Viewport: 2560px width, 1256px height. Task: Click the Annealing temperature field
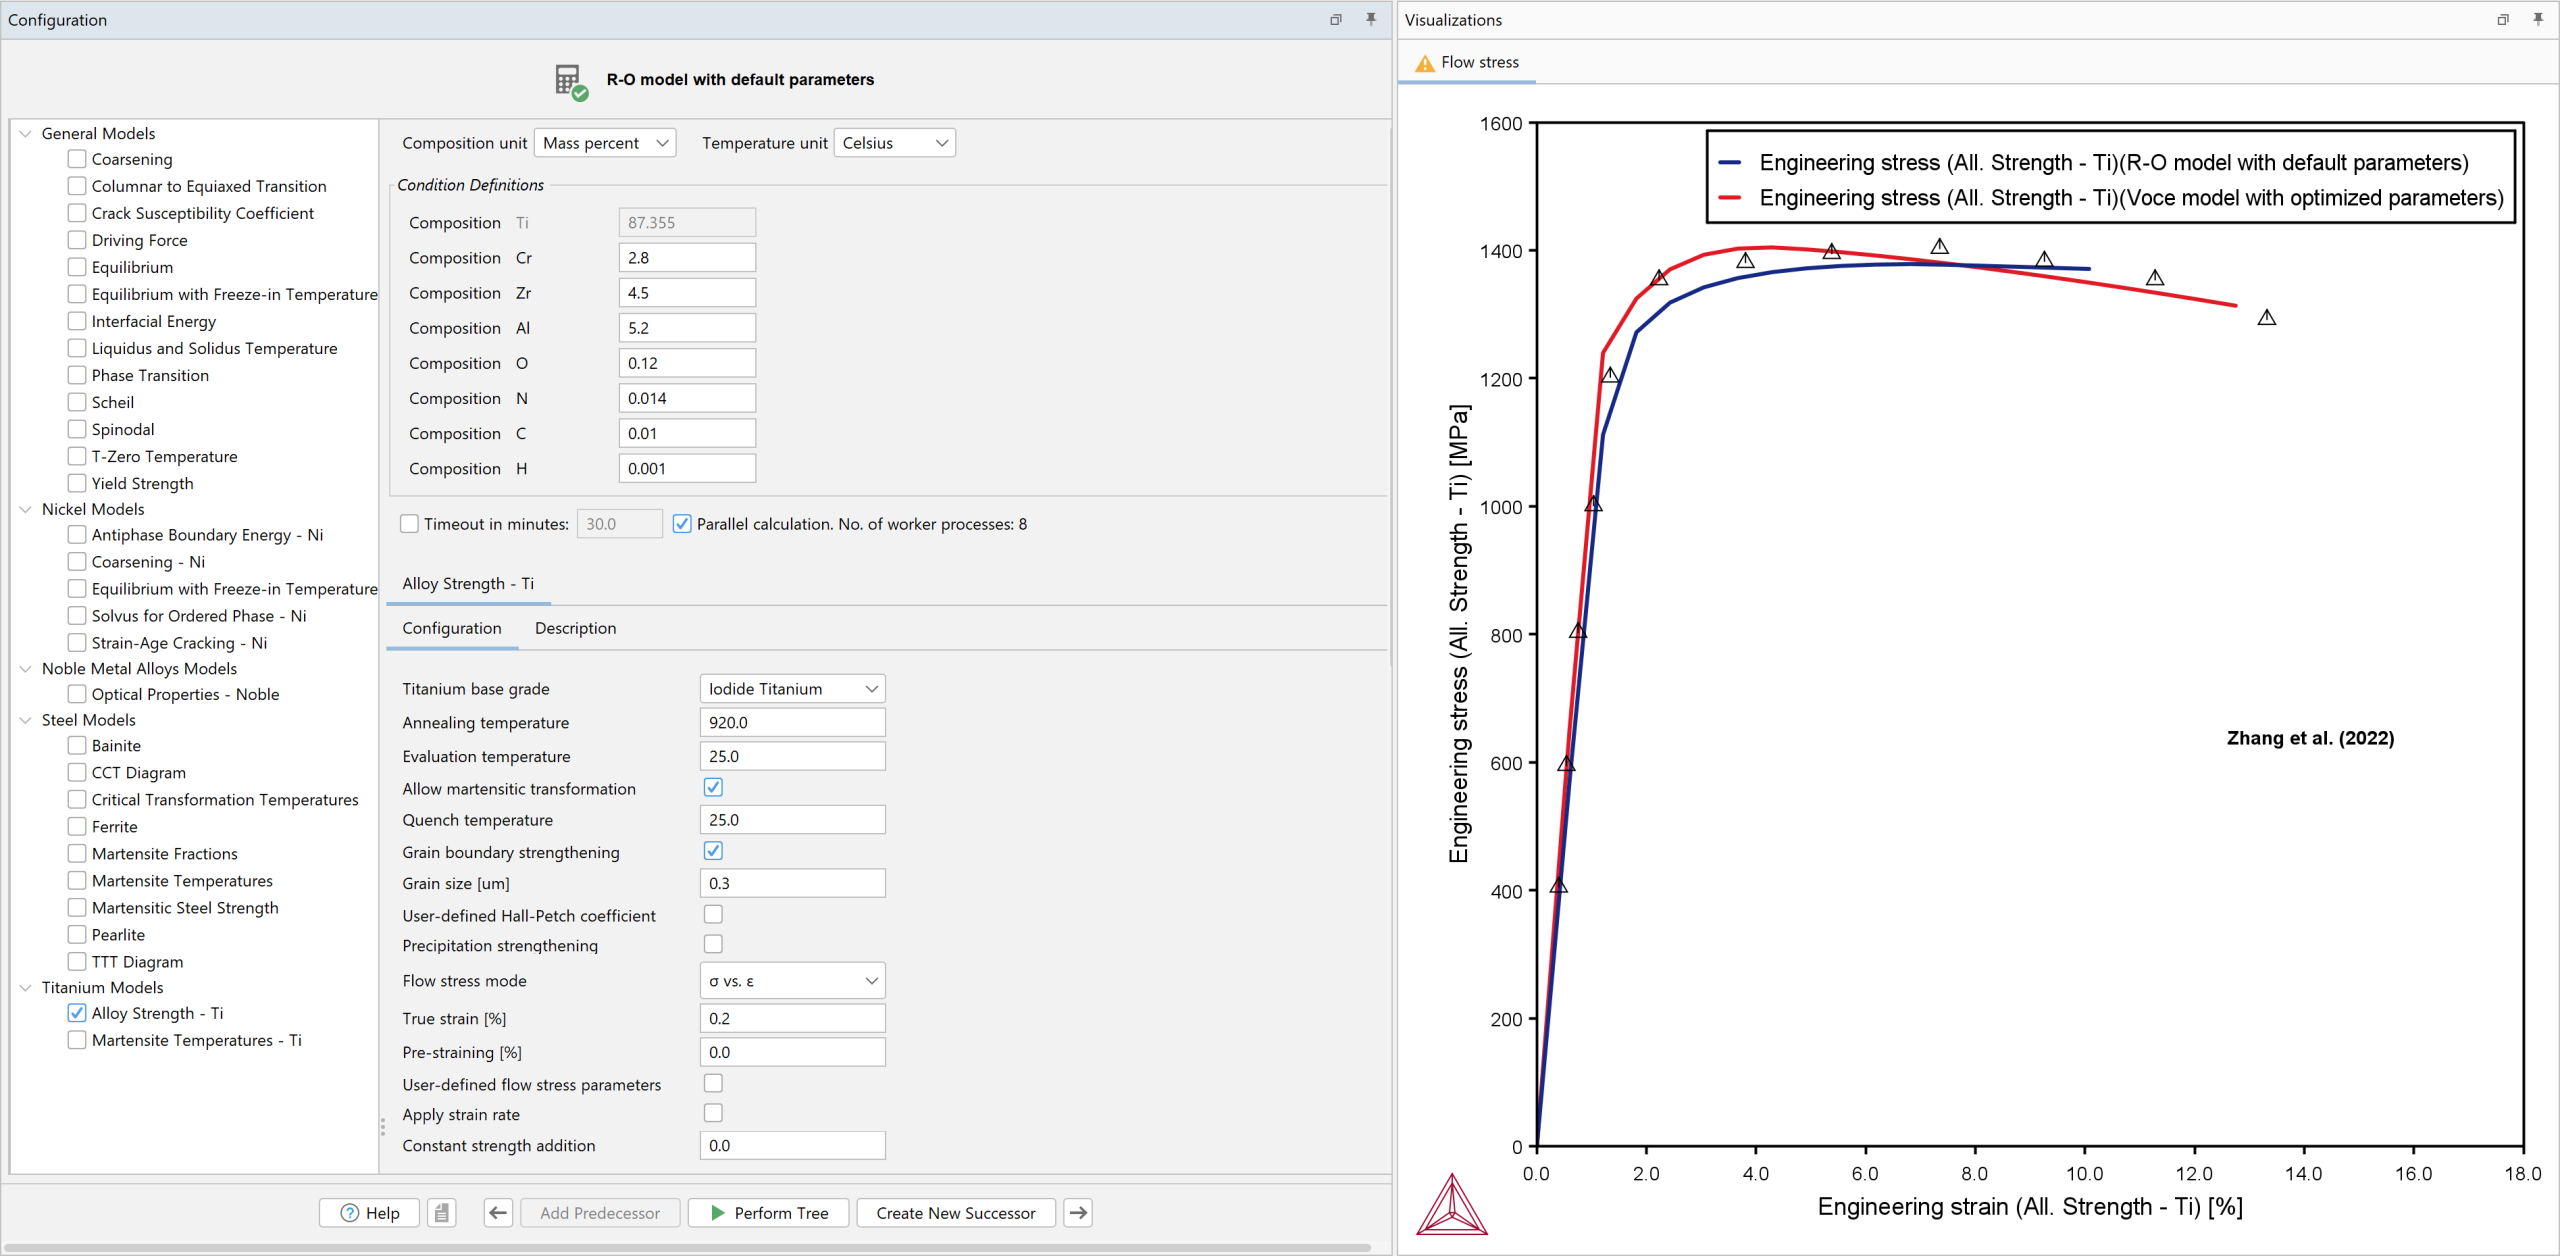(x=793, y=722)
